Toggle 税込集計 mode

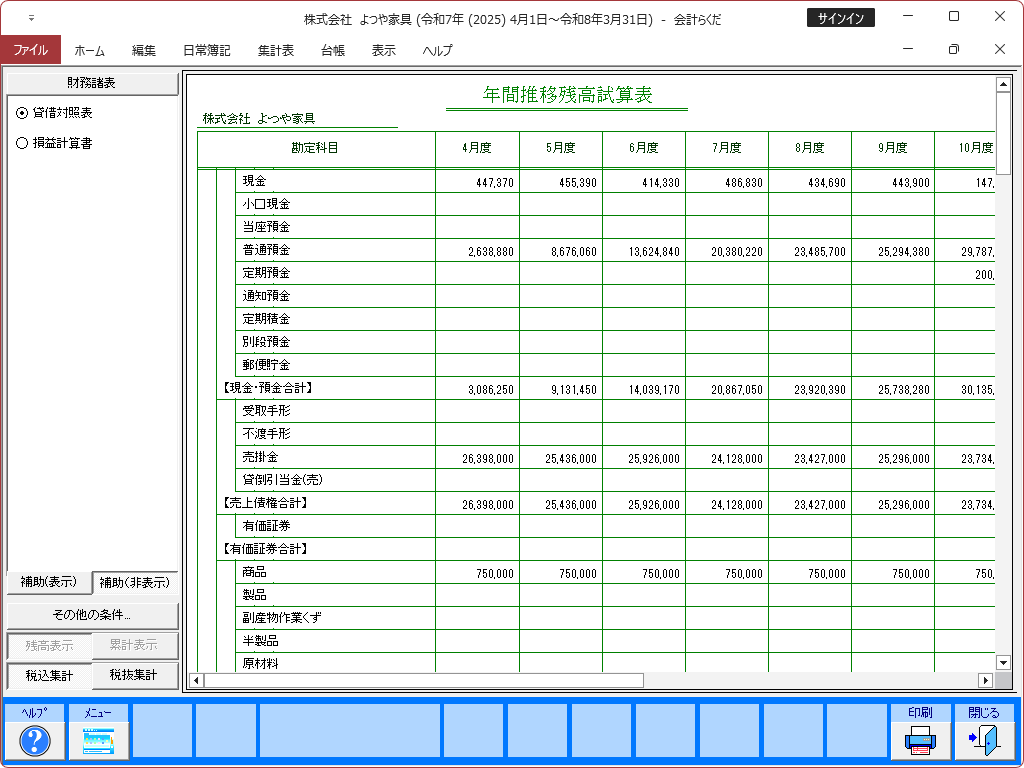[x=49, y=676]
